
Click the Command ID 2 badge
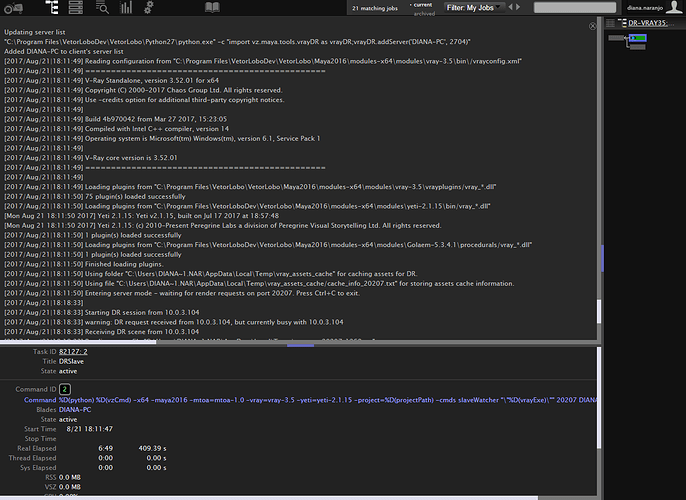coord(65,388)
